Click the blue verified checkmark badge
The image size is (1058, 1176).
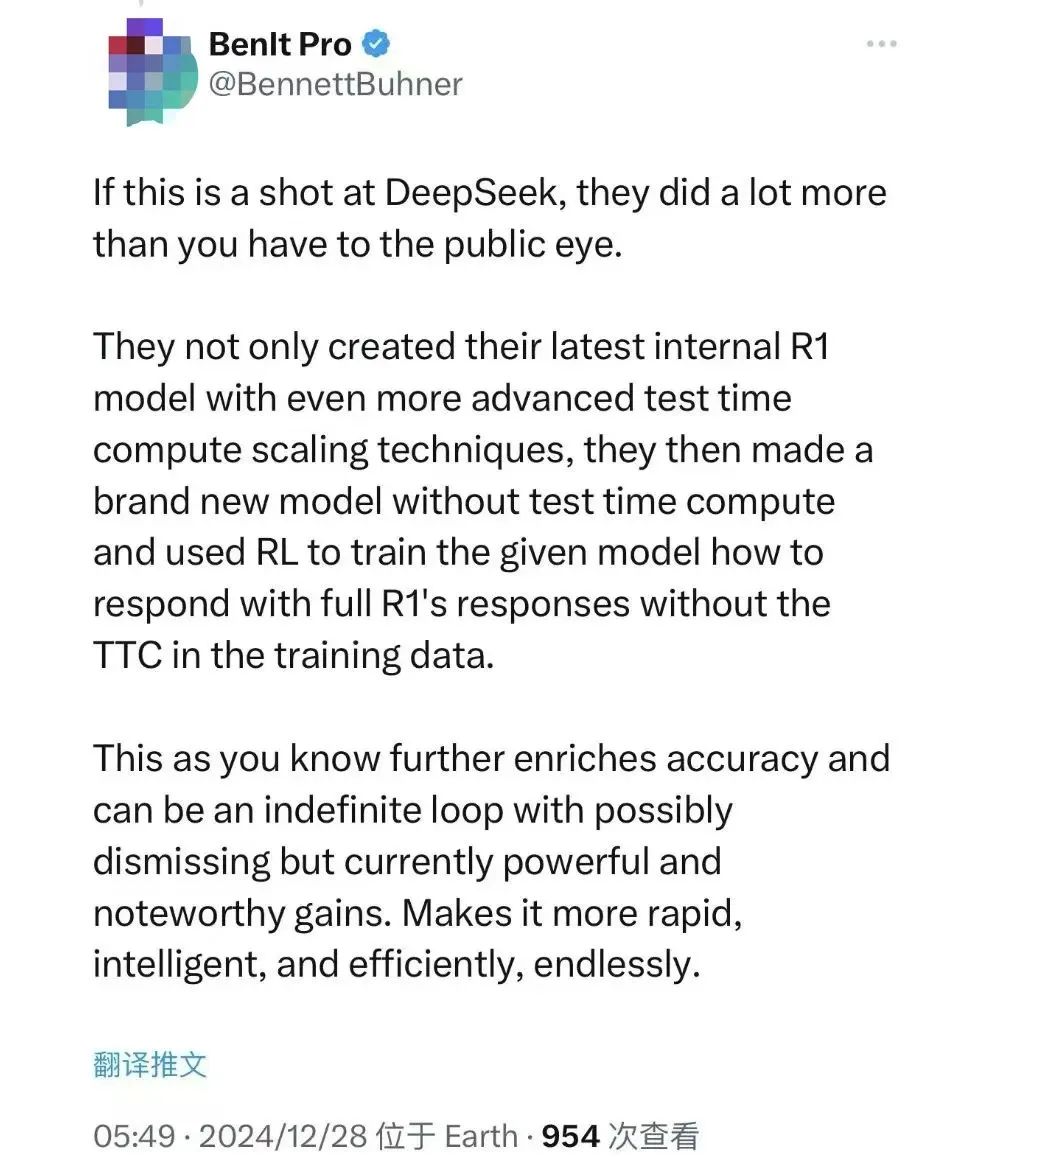[x=375, y=44]
